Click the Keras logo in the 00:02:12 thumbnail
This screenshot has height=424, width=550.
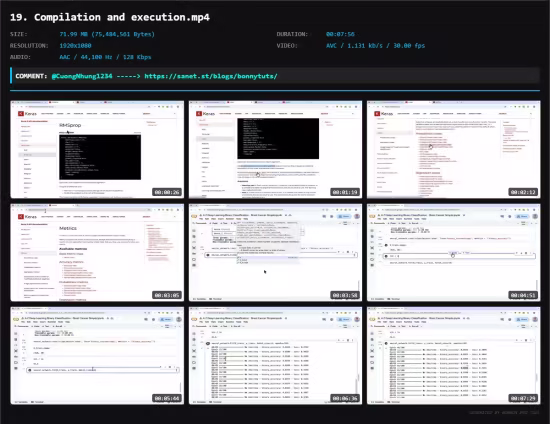point(384,114)
